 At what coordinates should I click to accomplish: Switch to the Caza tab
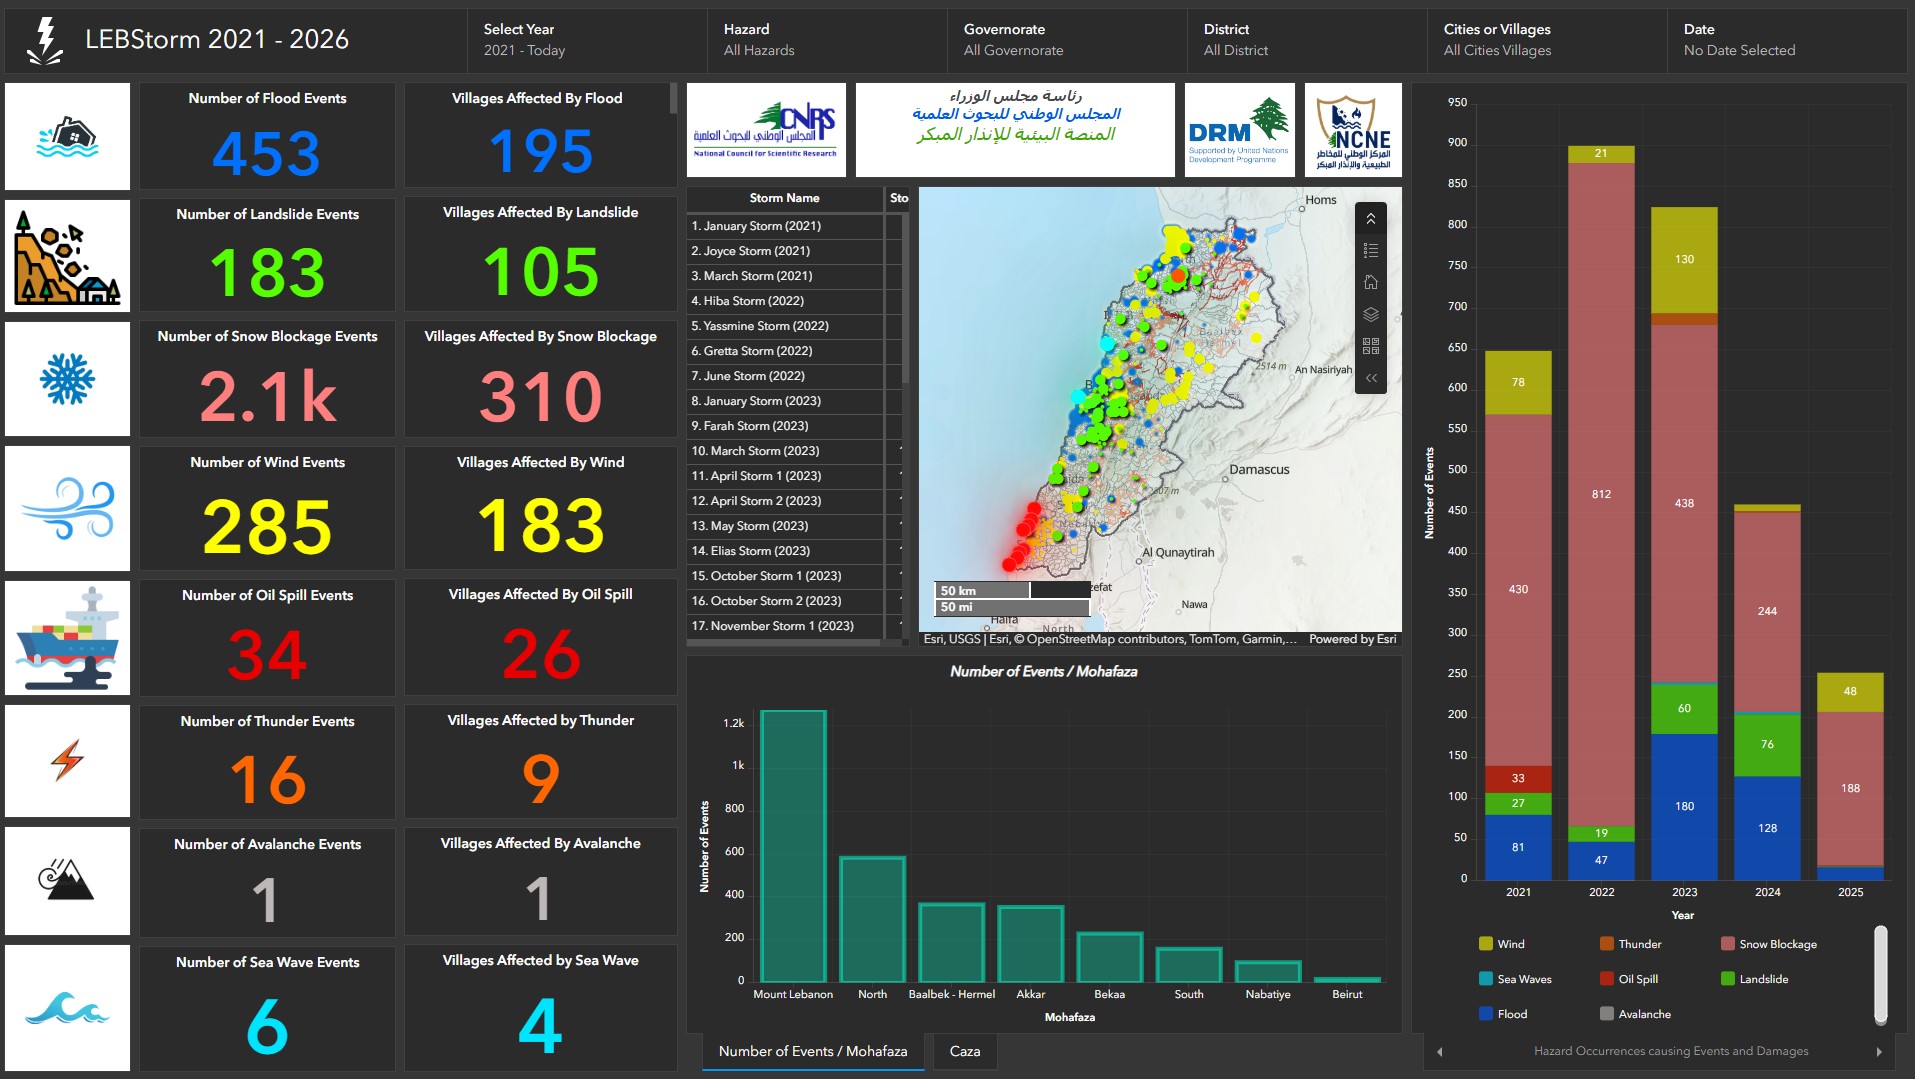pyautogui.click(x=964, y=1051)
